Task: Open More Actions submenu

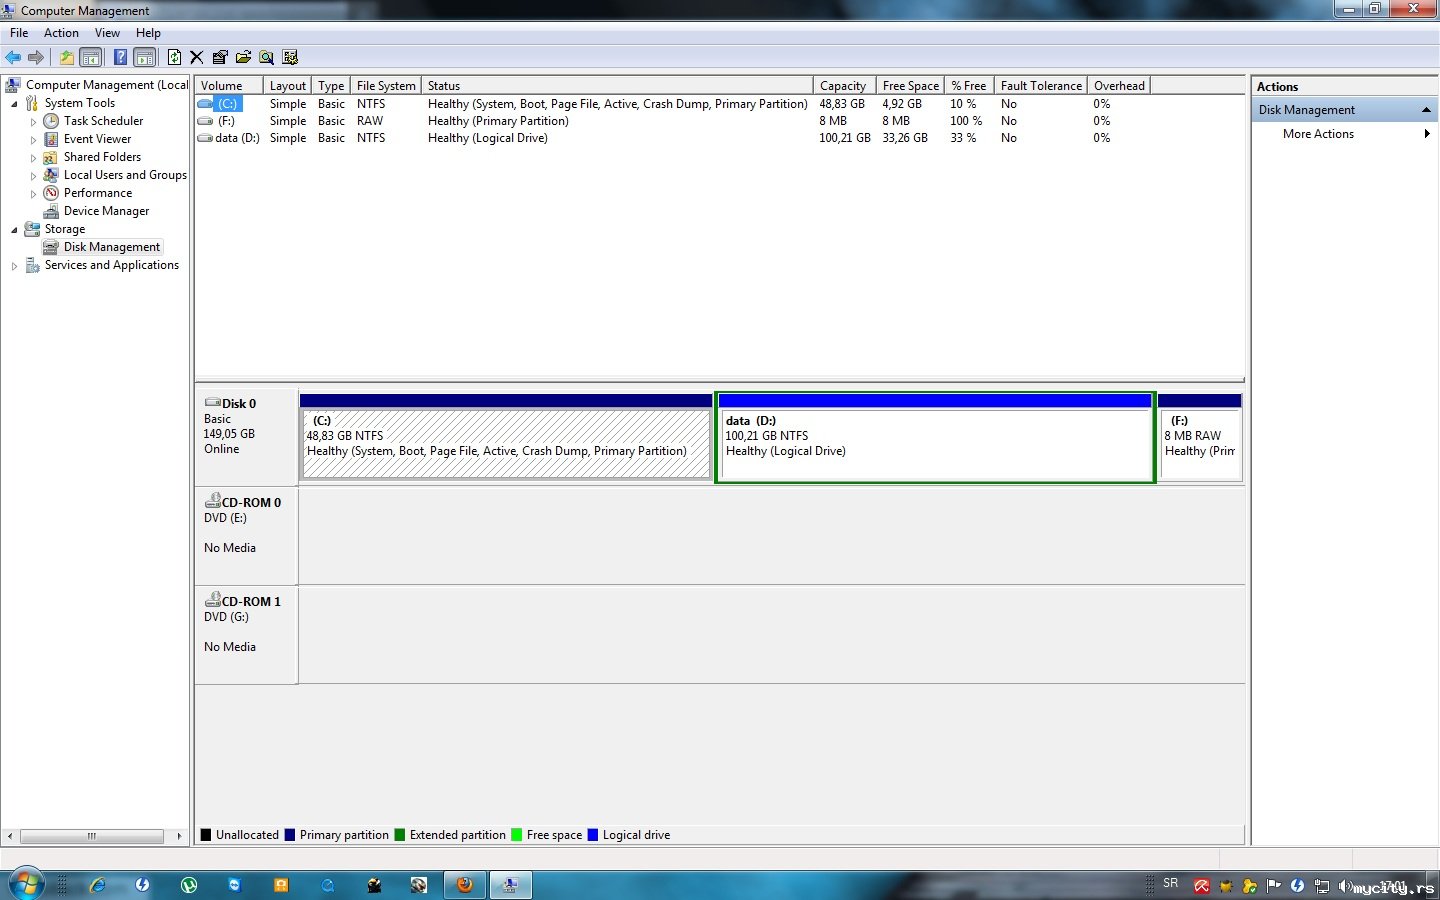Action: pos(1344,134)
